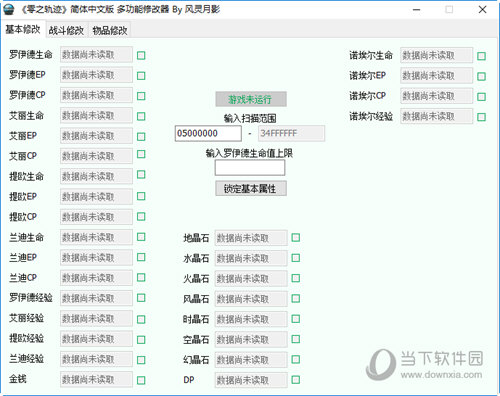Enable the 艾丽EP checkbox
Viewport: 500px width, 396px height.
tap(141, 136)
